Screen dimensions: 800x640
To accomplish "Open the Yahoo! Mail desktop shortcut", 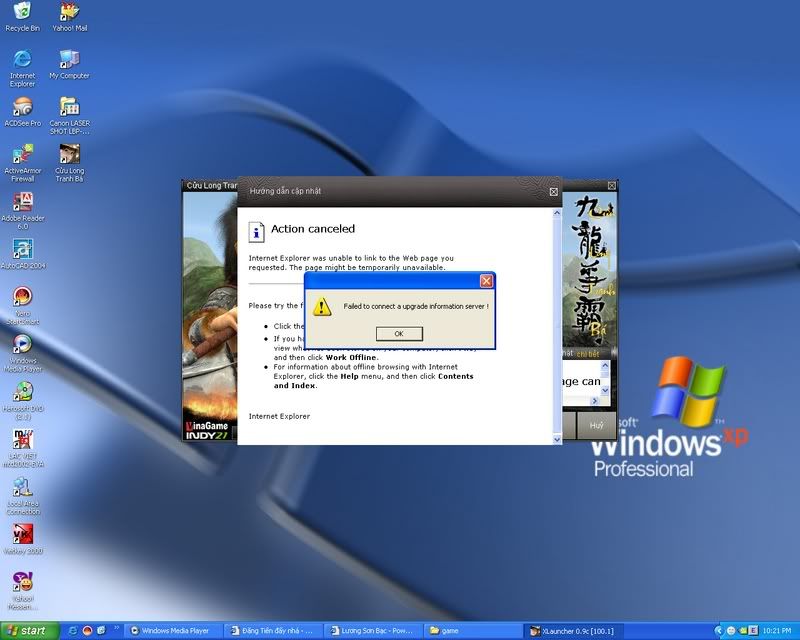I will pos(69,17).
